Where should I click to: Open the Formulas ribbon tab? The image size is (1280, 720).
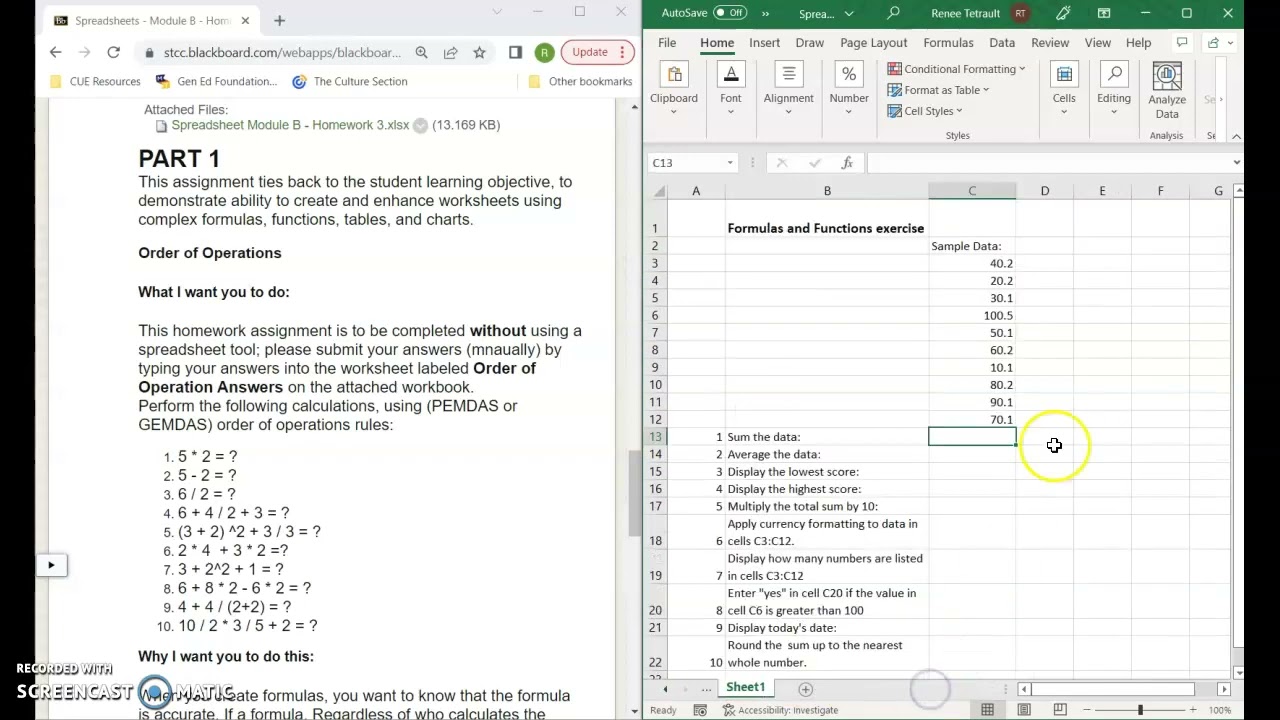948,43
